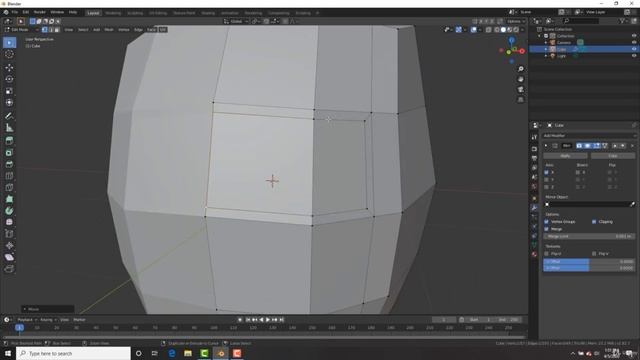Screen dimensions: 640x360
Task: Open the Vertex menu in viewport header
Action: [124, 30]
